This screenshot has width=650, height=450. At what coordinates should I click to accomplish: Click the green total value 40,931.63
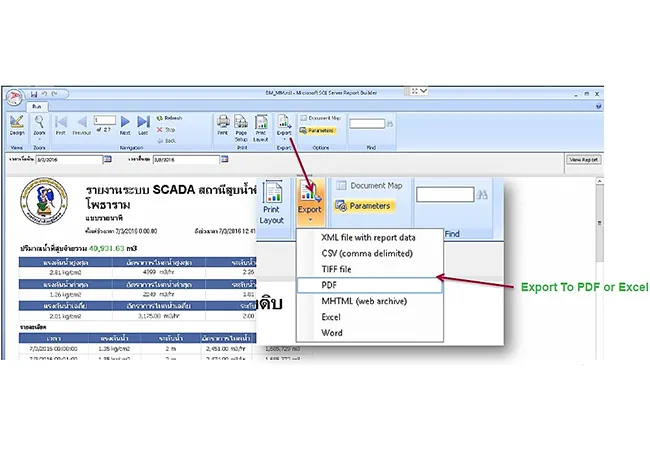tap(107, 248)
